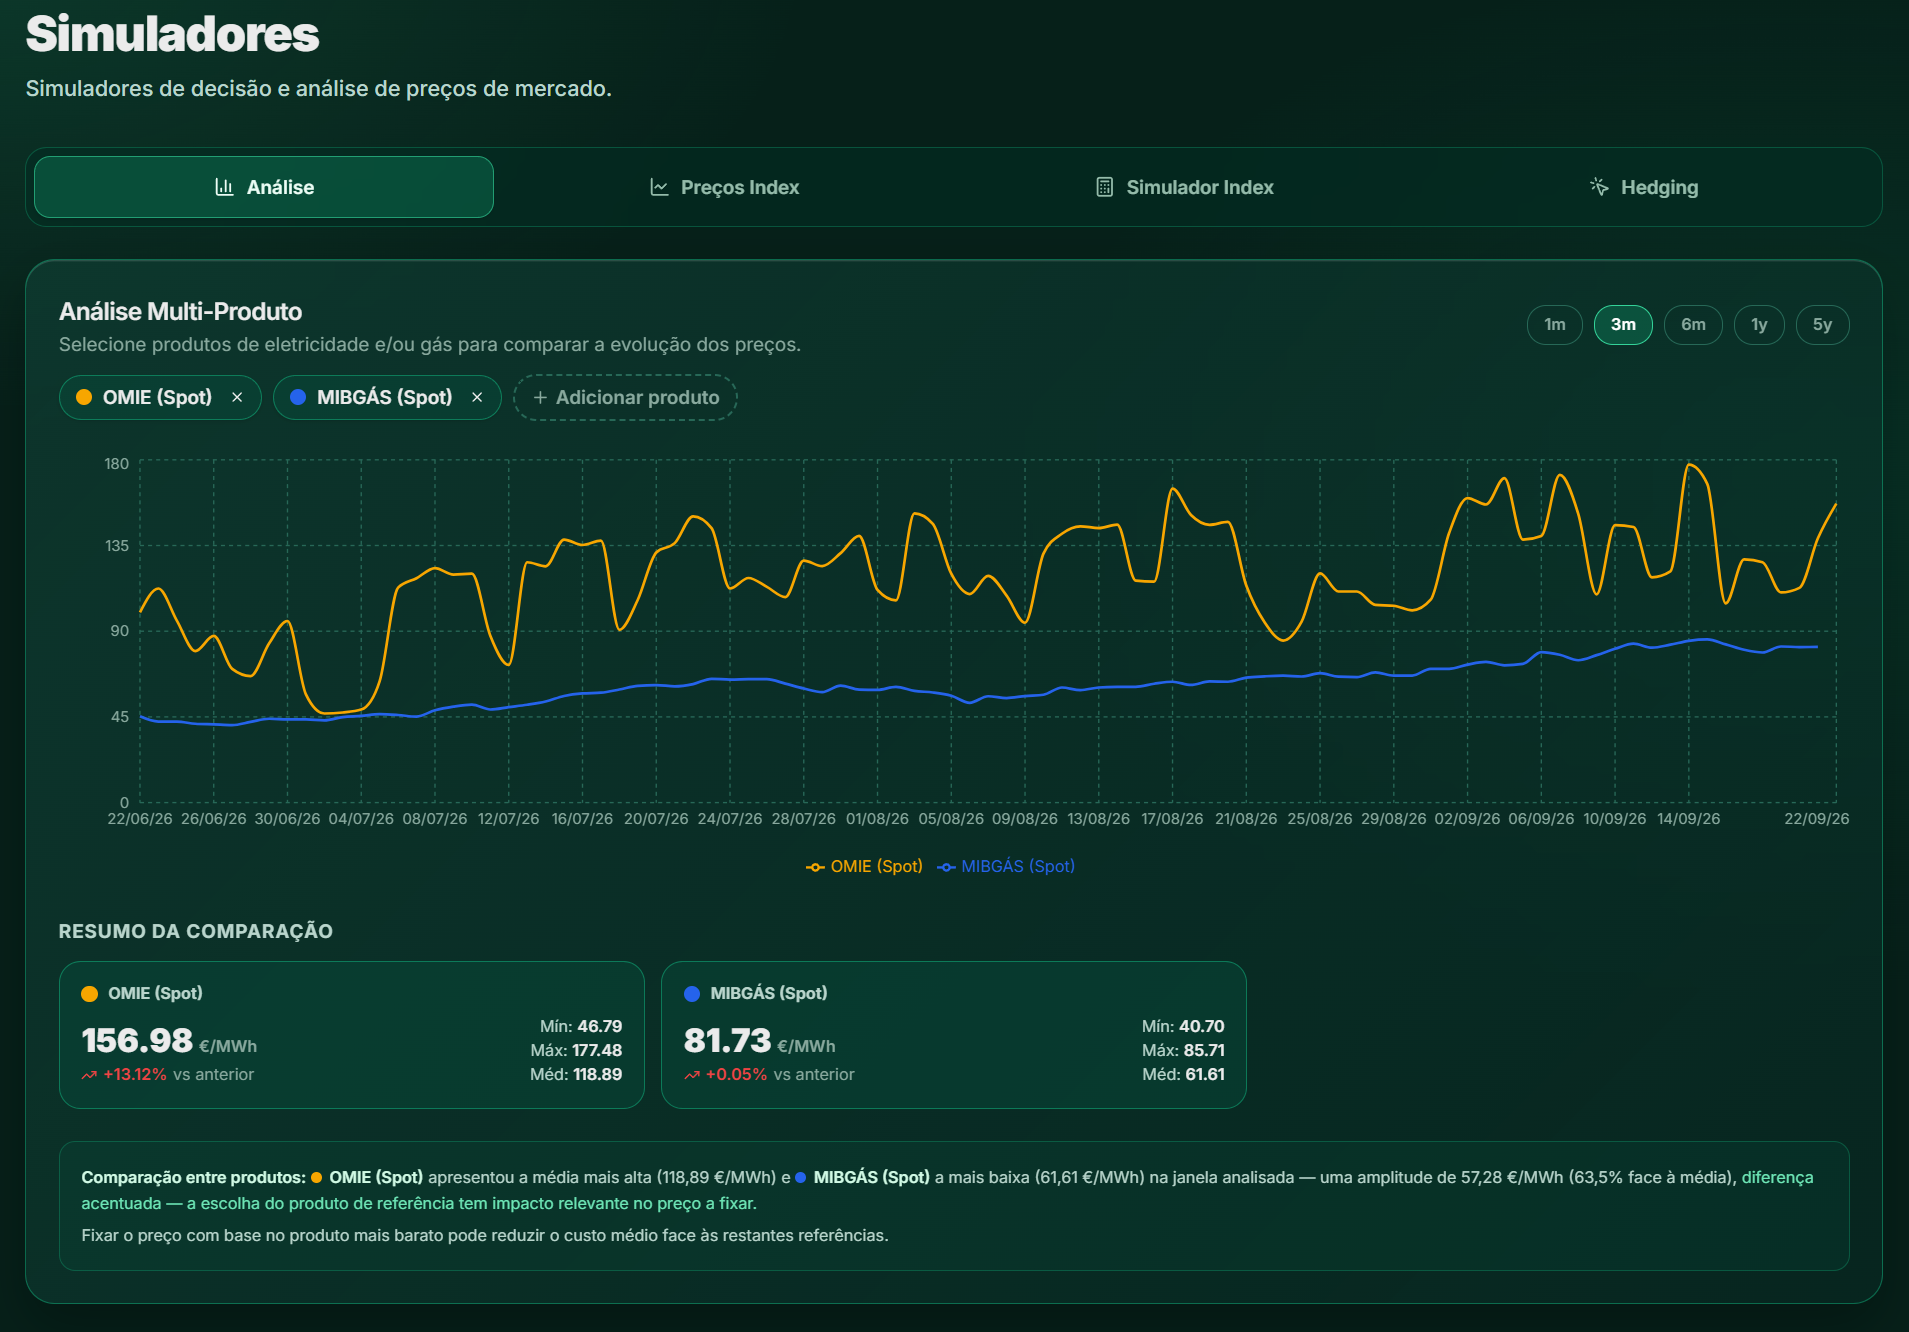
Task: Toggle OMIE (Spot) in chart legend
Action: point(864,866)
